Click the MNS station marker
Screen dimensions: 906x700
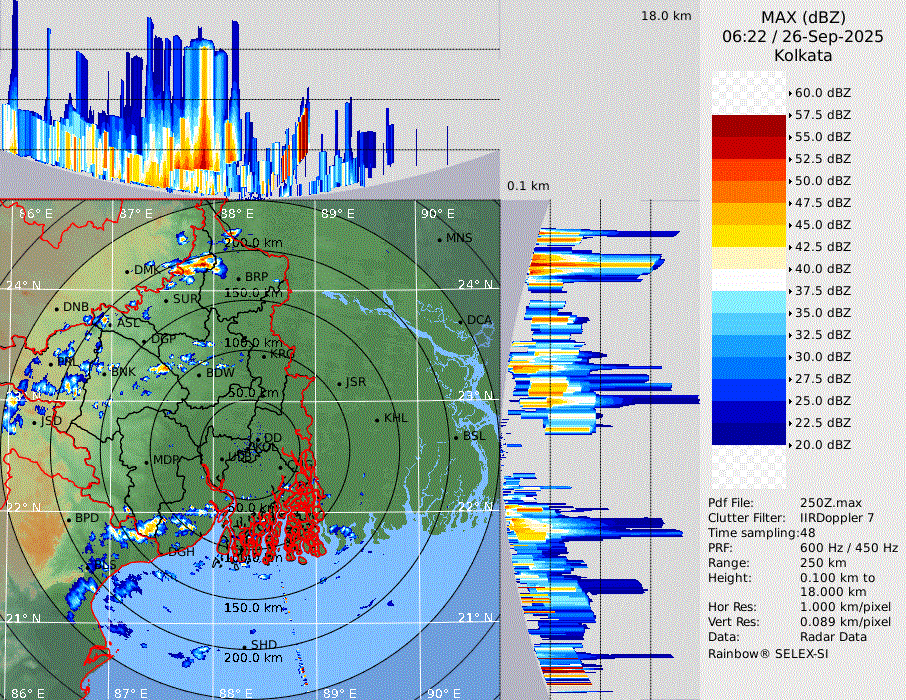point(439,239)
